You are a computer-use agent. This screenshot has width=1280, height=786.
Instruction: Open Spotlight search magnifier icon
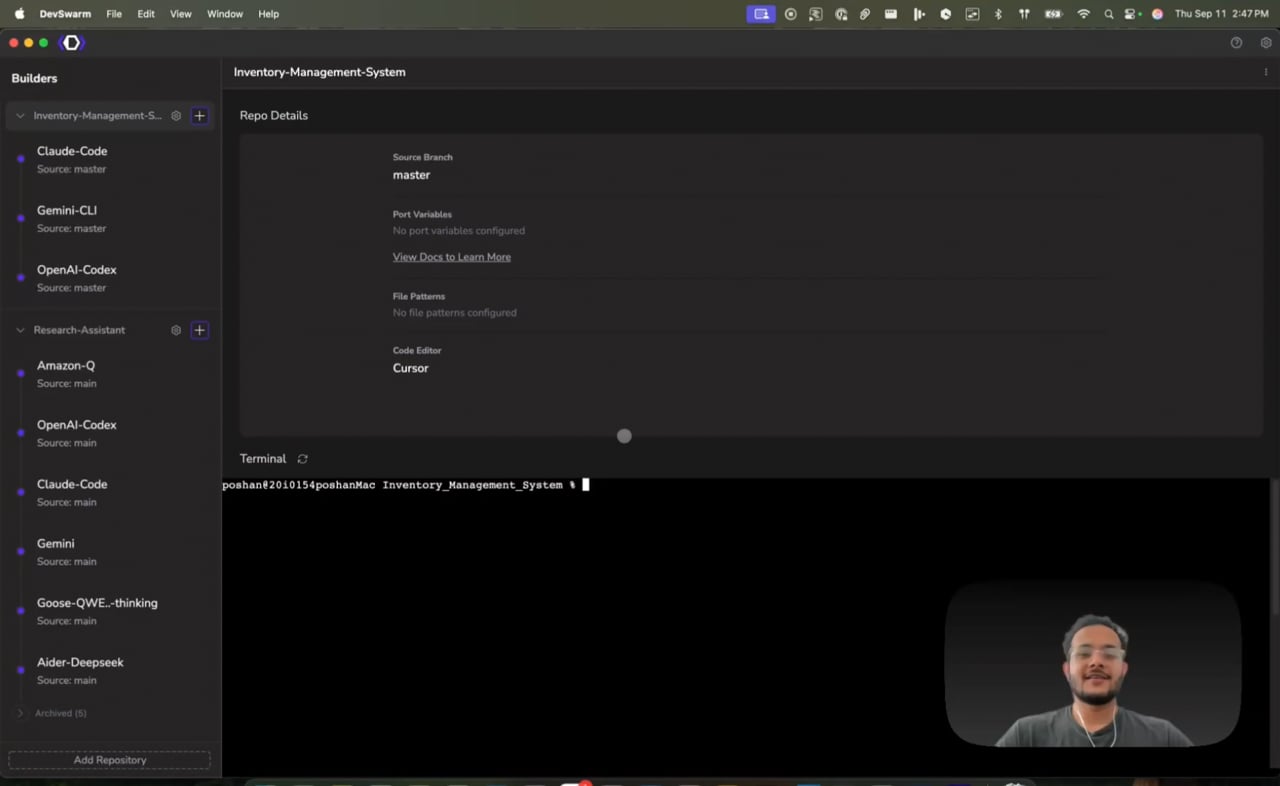pyautogui.click(x=1108, y=14)
